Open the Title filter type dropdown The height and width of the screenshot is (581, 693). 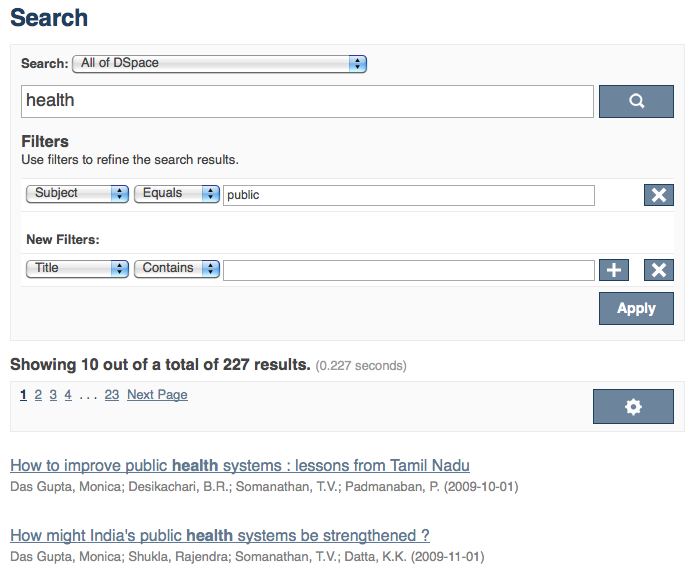pos(77,268)
